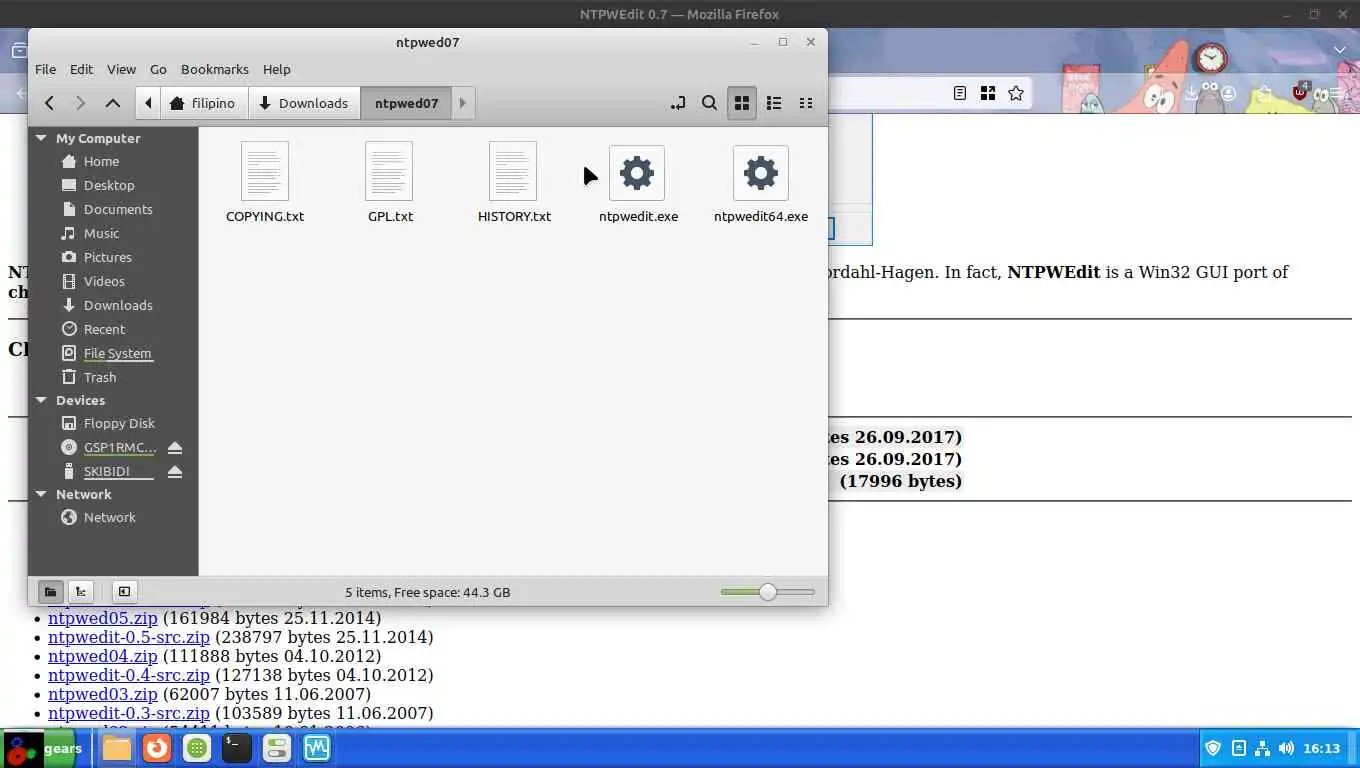This screenshot has height=768, width=1360.
Task: Open uBlock Origin extension icon in Firefox
Action: pyautogui.click(x=1300, y=92)
